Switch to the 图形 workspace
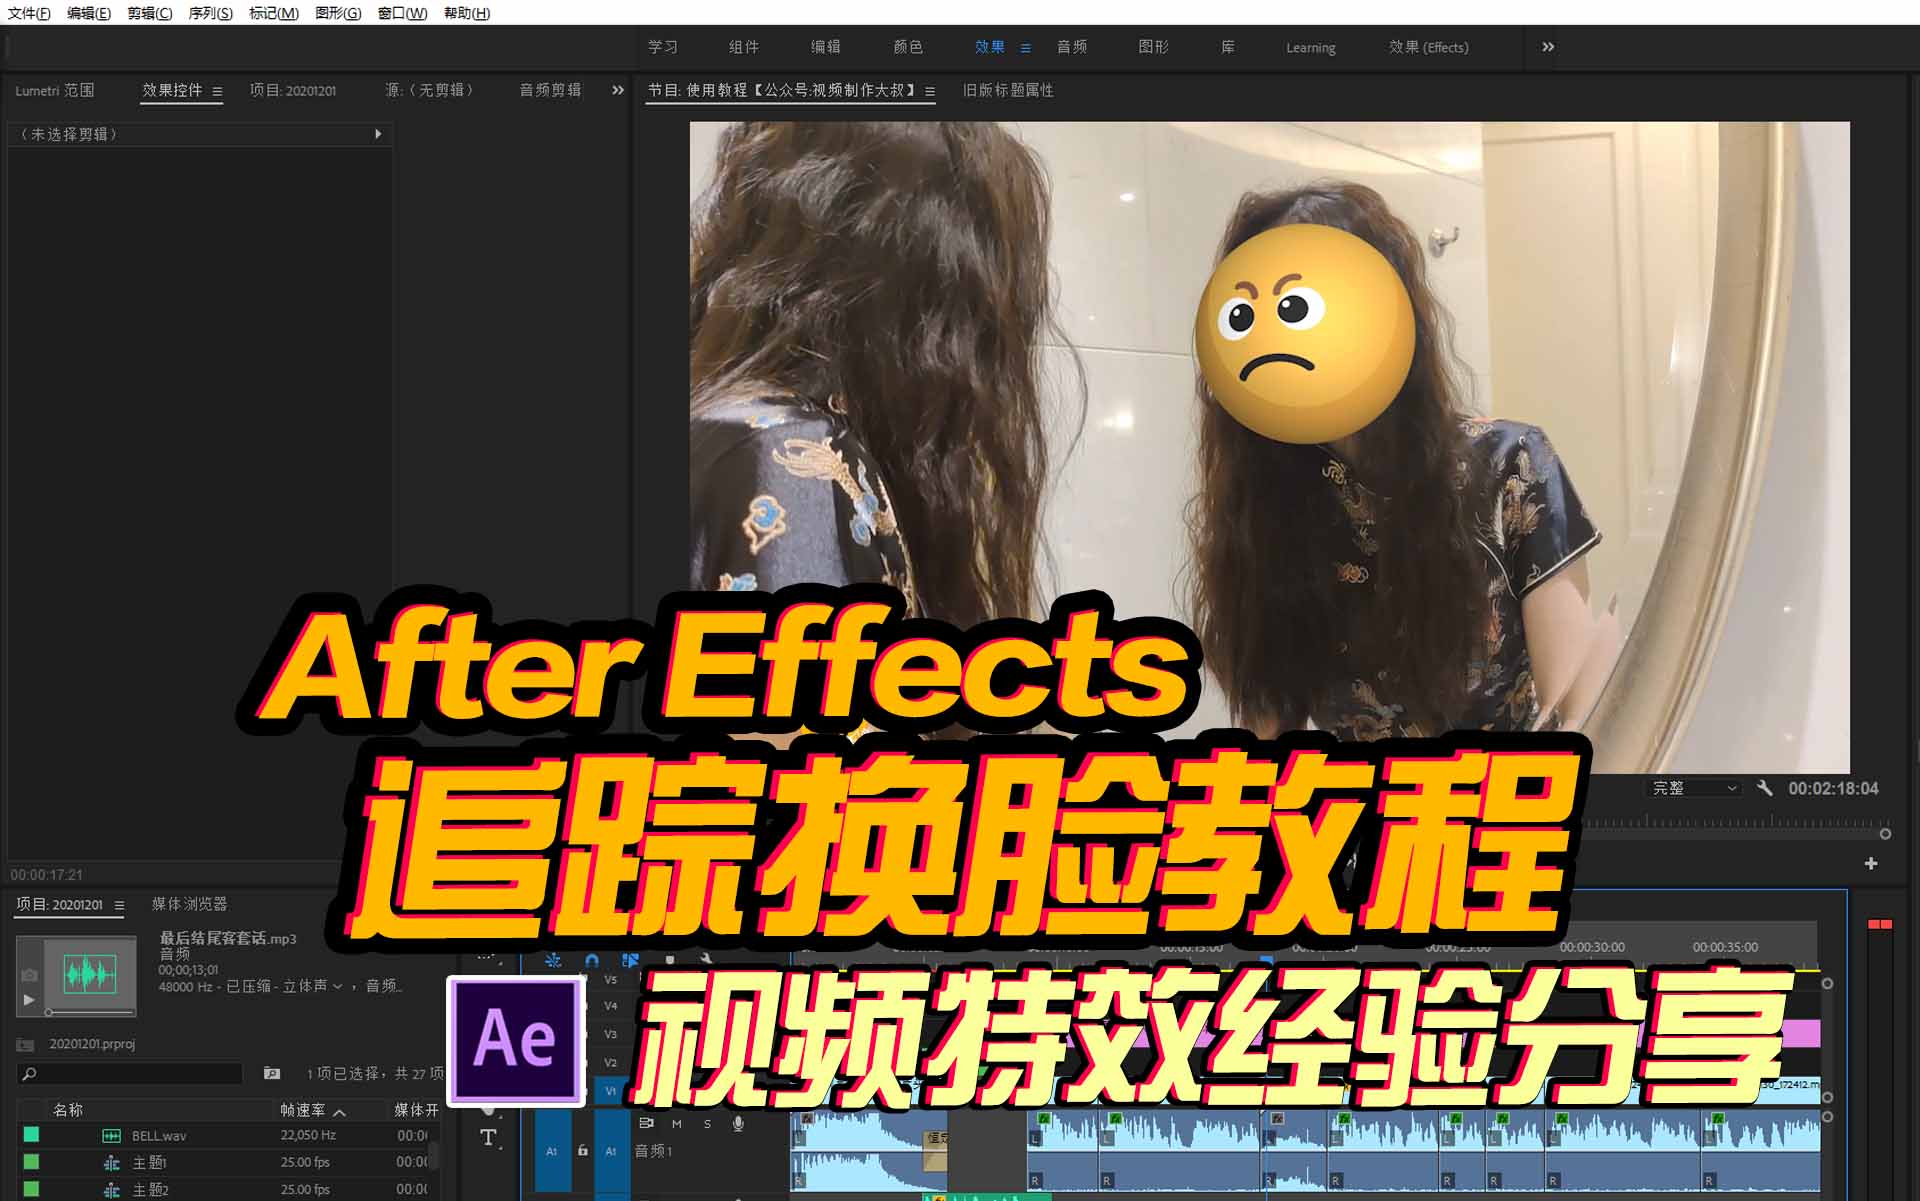 (1154, 47)
